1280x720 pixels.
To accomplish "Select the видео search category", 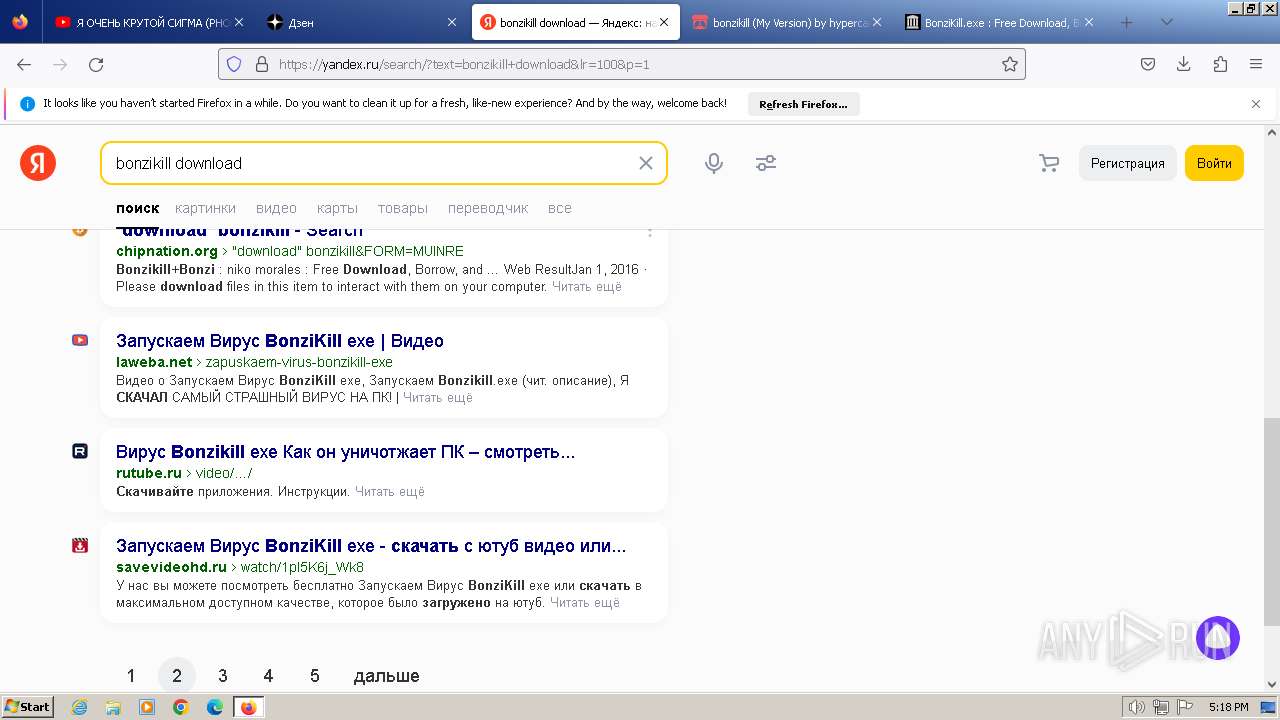I will coord(276,208).
